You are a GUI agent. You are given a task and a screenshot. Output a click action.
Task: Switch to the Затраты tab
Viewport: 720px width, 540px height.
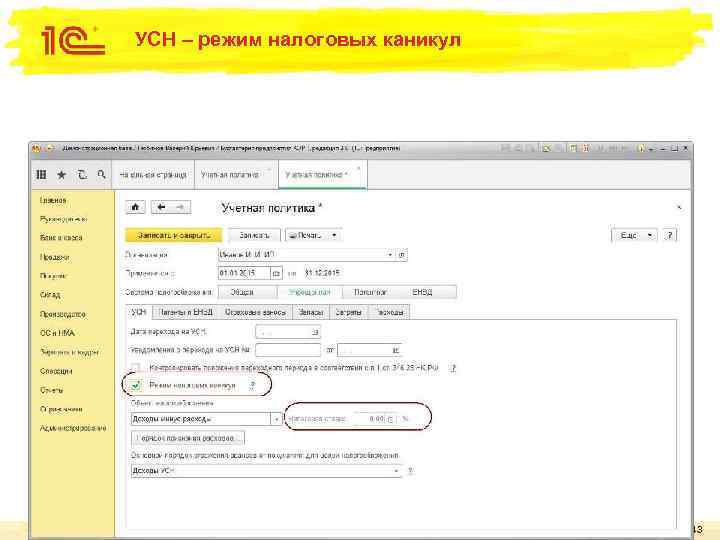[348, 312]
